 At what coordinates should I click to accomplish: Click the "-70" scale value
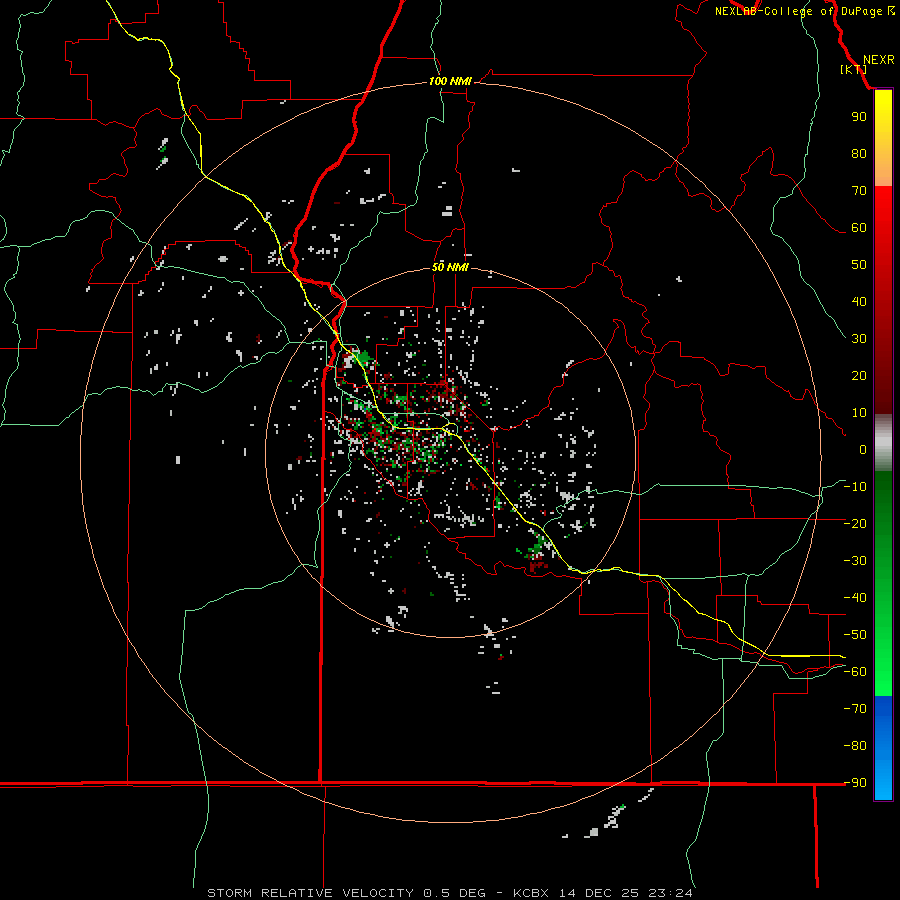coord(855,709)
